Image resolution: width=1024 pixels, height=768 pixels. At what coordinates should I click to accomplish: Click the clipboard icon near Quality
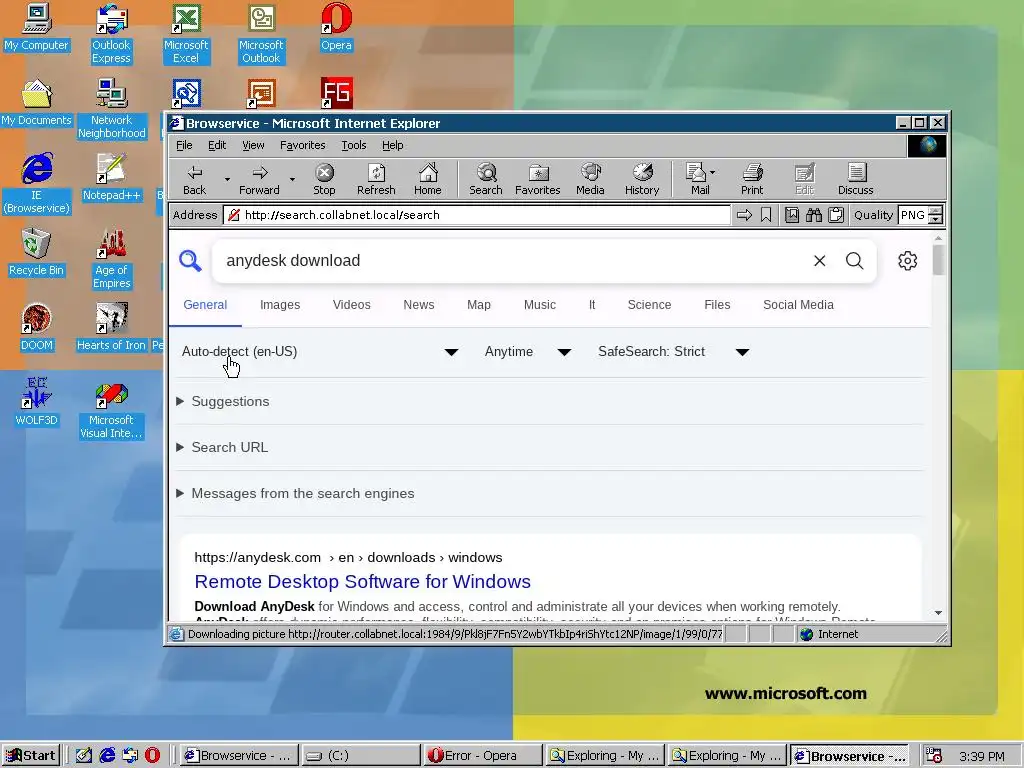(836, 215)
